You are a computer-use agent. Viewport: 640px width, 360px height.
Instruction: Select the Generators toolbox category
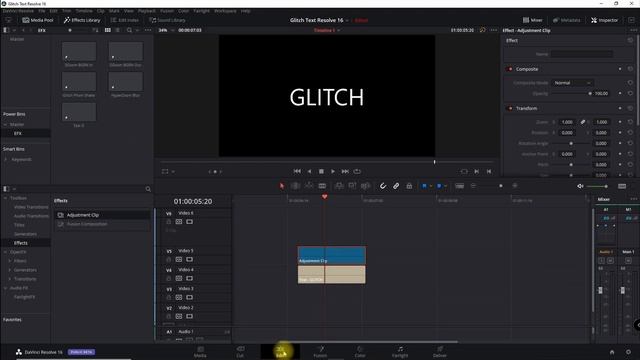(x=25, y=234)
